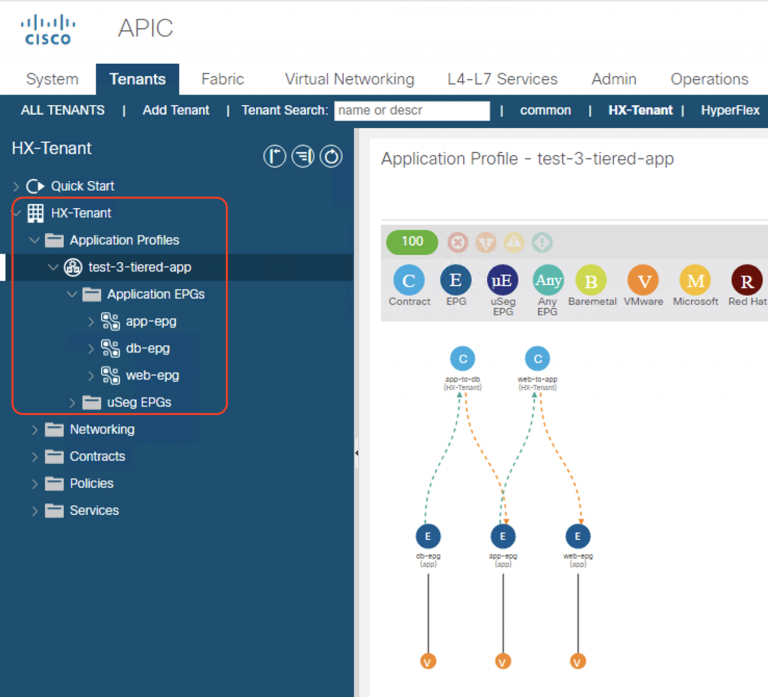Click the list filter icon in HX-Tenant header
Image resolution: width=768 pixels, height=697 pixels.
click(x=303, y=157)
